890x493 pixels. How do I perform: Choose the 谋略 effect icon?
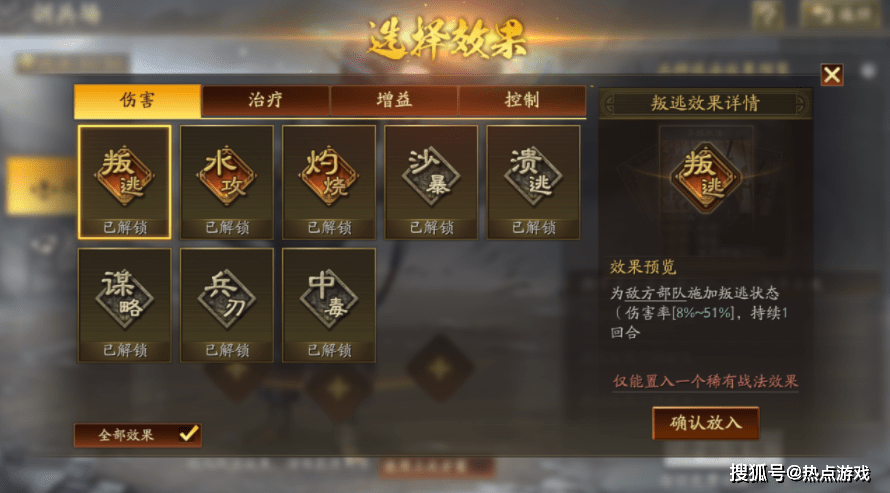(x=124, y=305)
